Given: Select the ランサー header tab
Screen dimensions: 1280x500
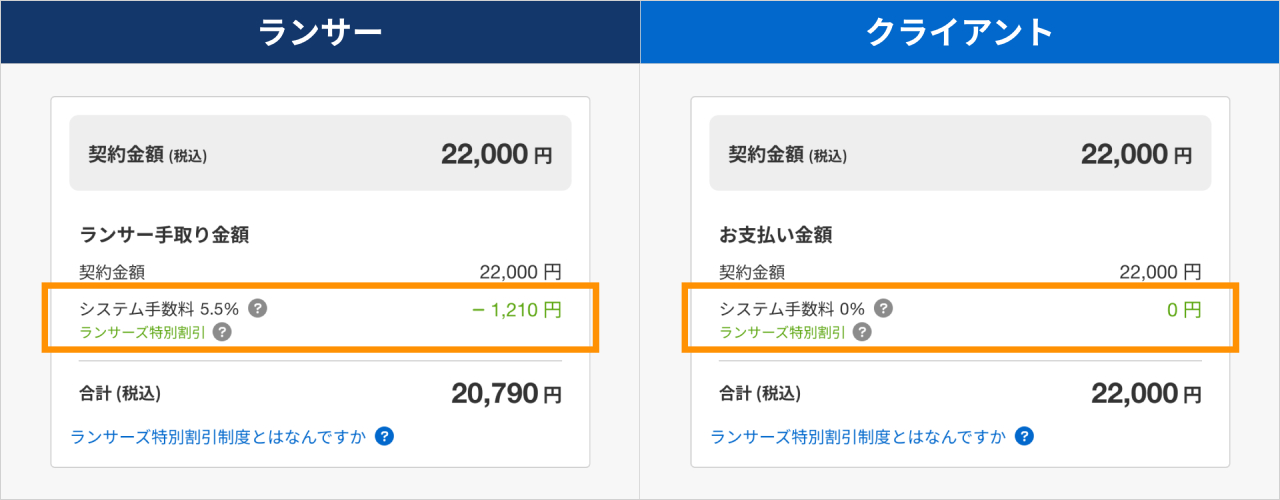Looking at the screenshot, I should click(x=320, y=32).
